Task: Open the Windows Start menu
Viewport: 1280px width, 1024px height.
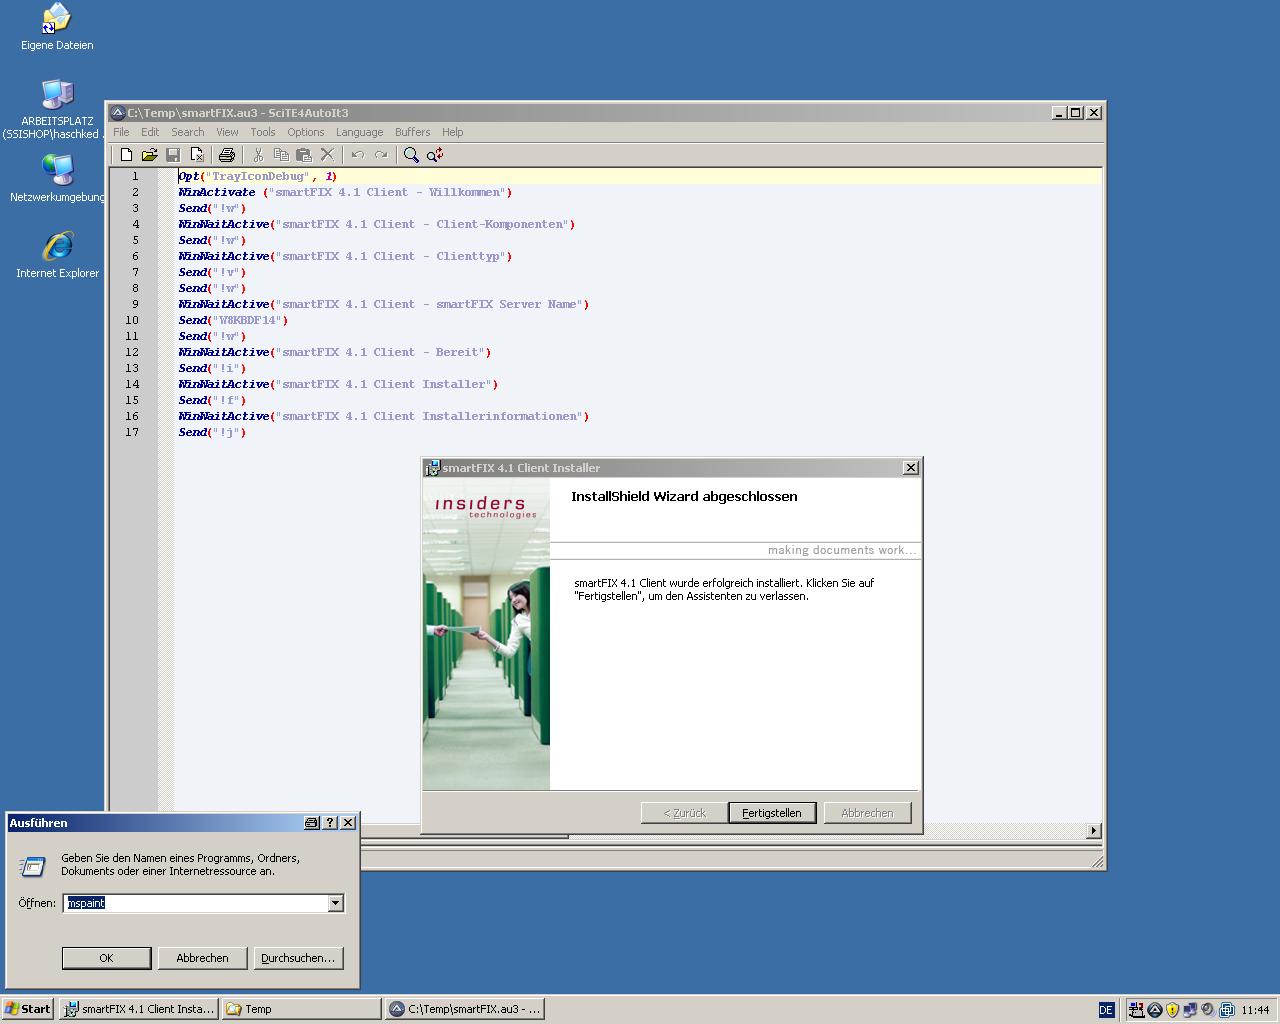Action: pyautogui.click(x=27, y=1009)
